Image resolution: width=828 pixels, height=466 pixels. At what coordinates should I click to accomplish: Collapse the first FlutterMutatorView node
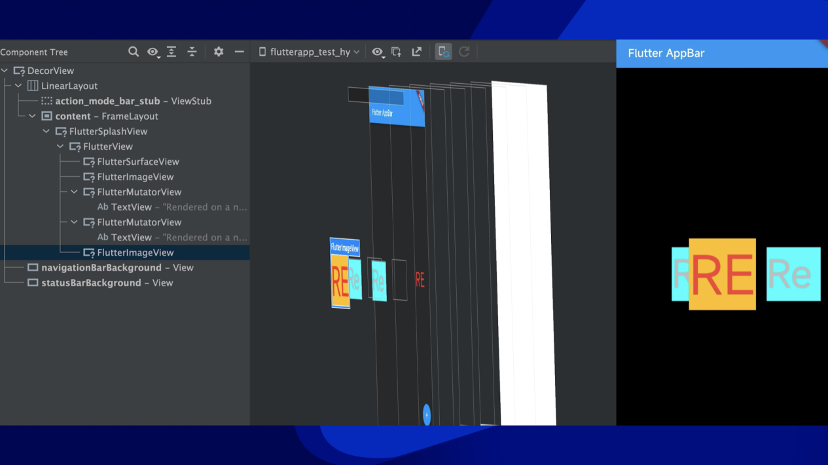pyautogui.click(x=74, y=192)
